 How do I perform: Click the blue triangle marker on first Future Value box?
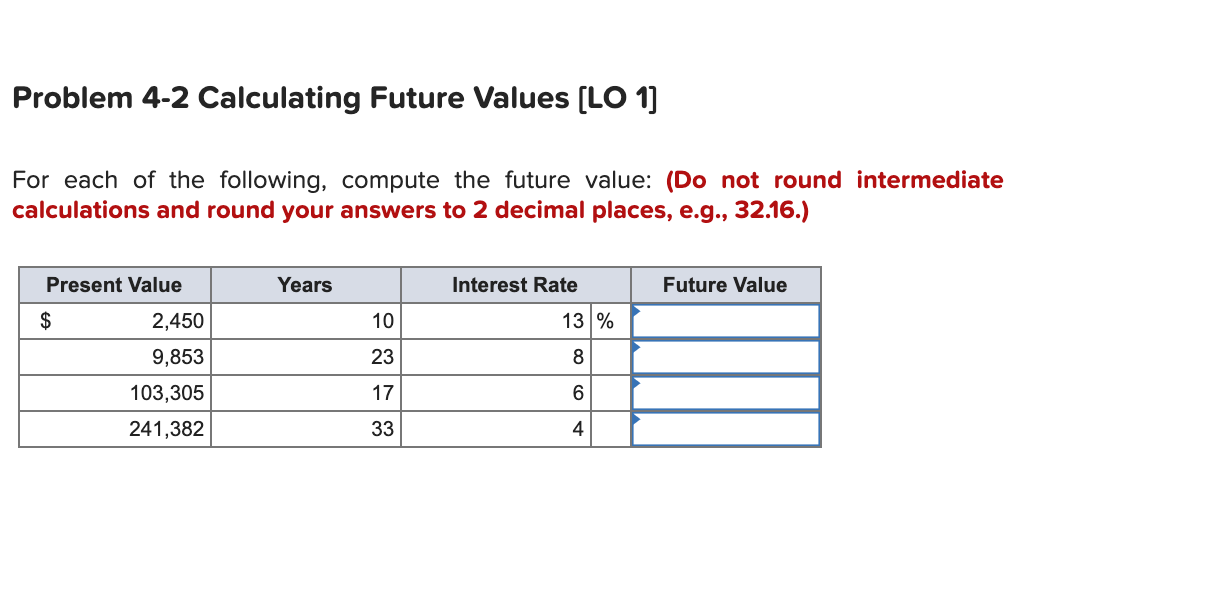tap(635, 313)
